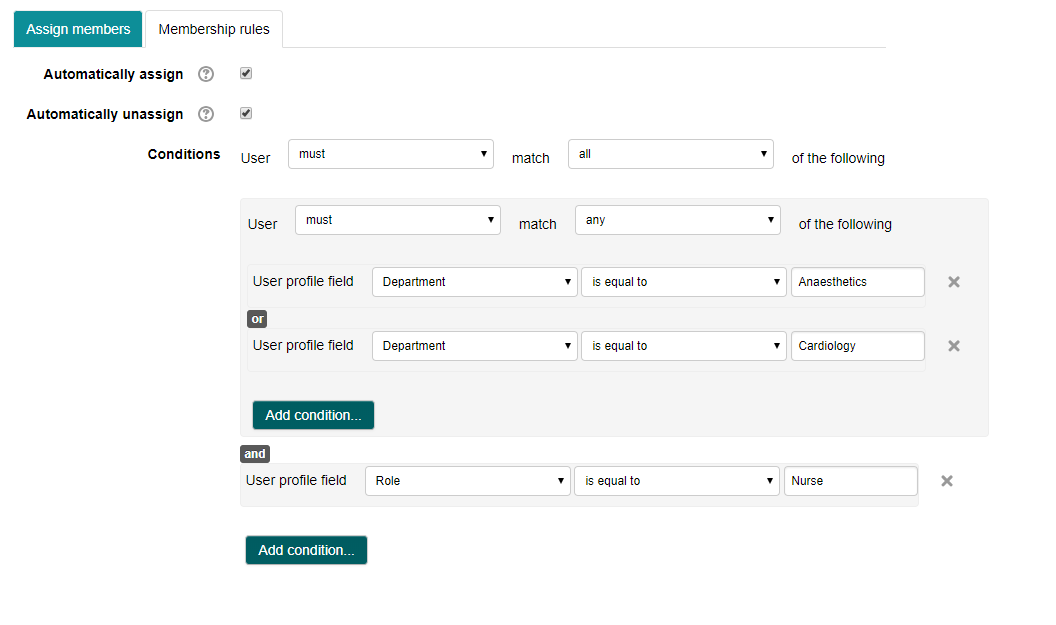Viewport: 1056px width, 625px height.
Task: Change 'is equal to' operator for Cardiology
Action: pos(683,346)
